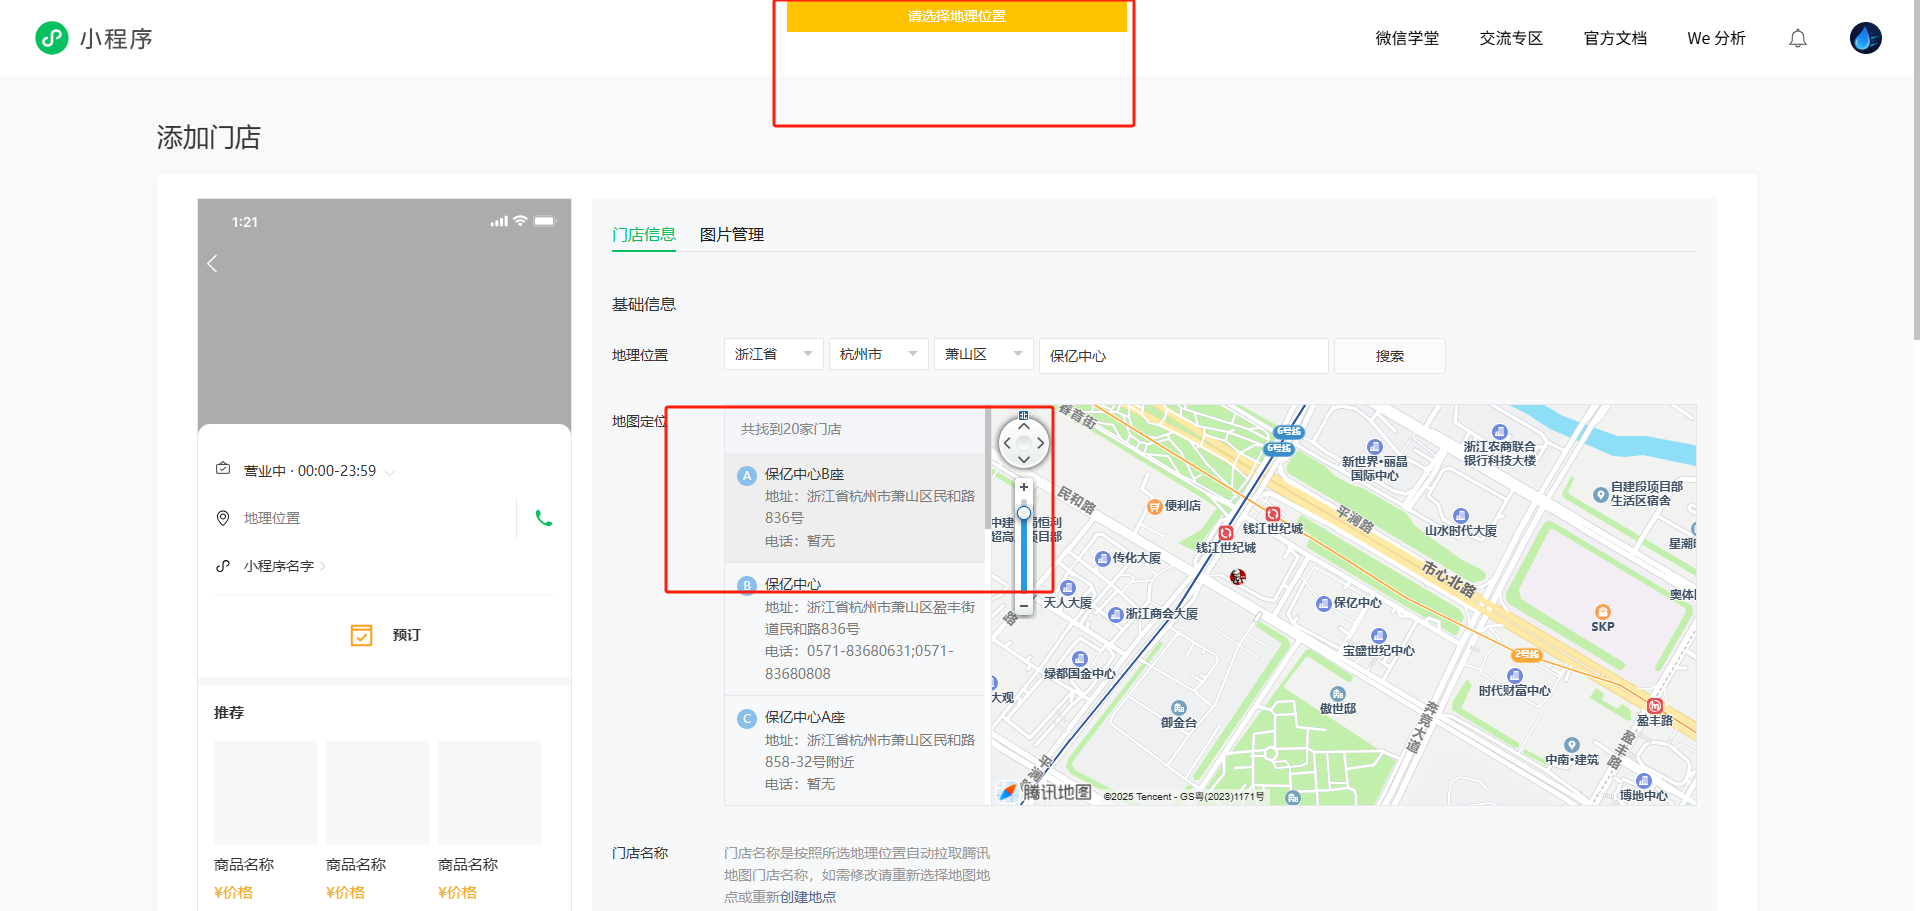Image resolution: width=1920 pixels, height=911 pixels.
Task: Pan the map left with the arrow control
Action: coord(1007,443)
